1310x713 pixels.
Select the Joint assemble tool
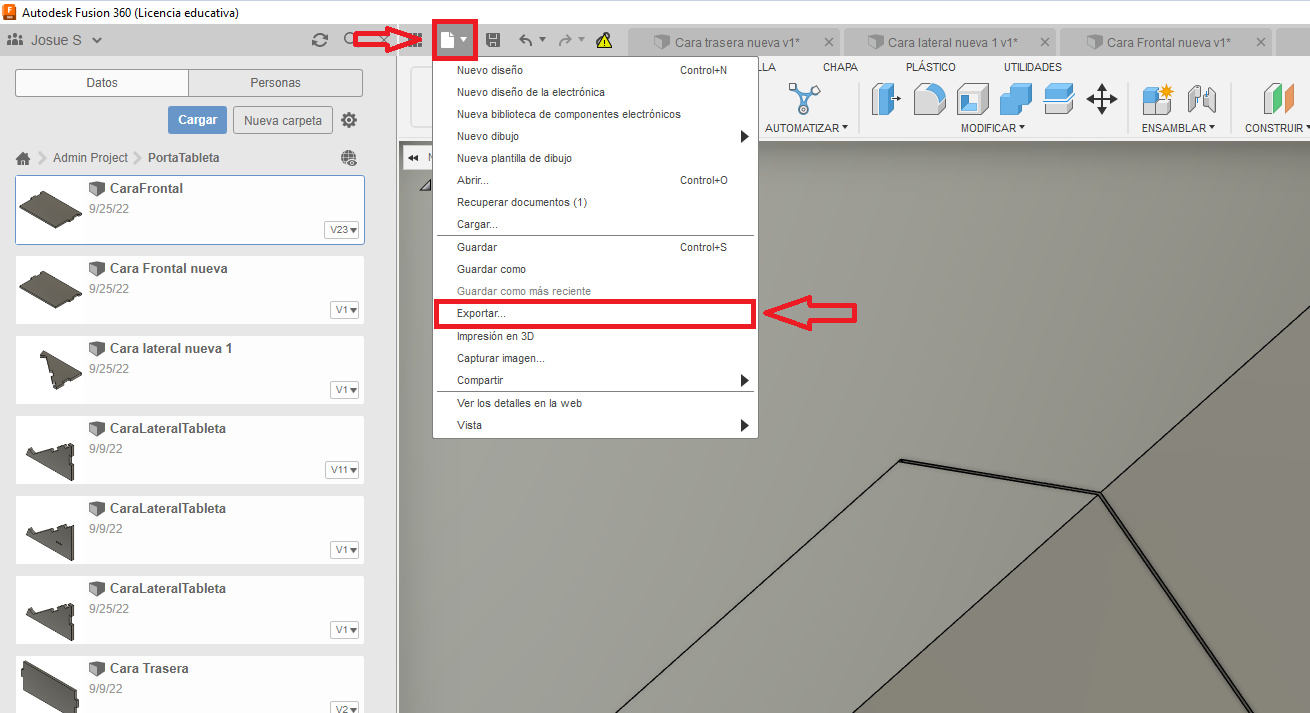(x=1201, y=99)
